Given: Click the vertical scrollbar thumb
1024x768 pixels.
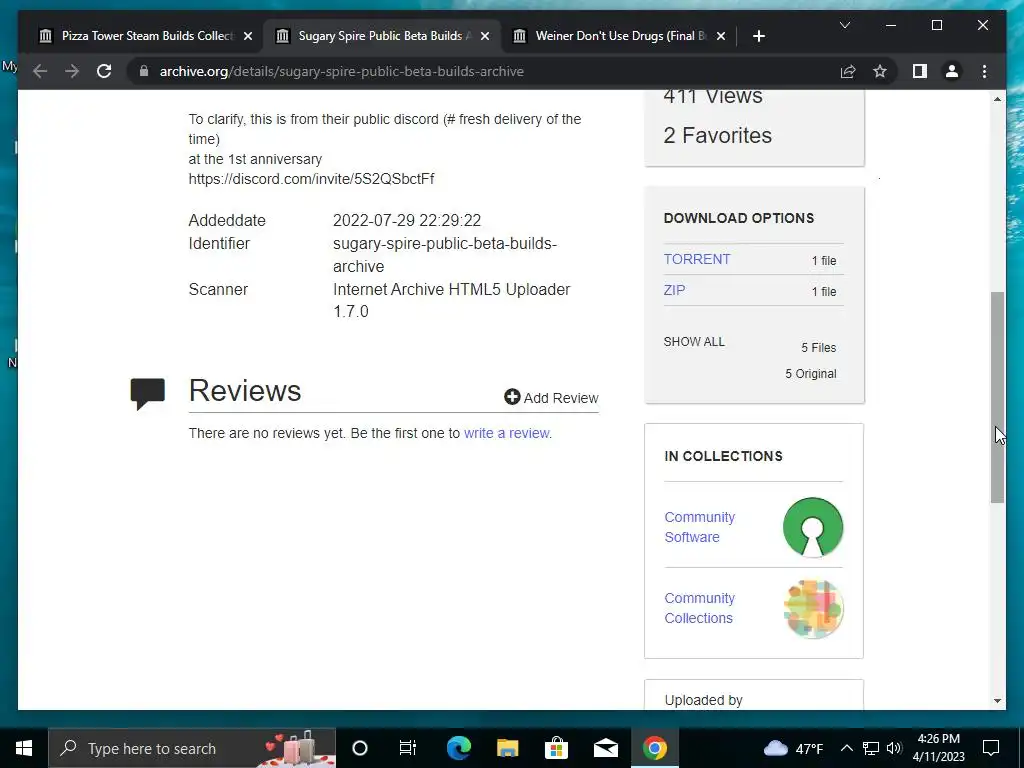Looking at the screenshot, I should 997,397.
